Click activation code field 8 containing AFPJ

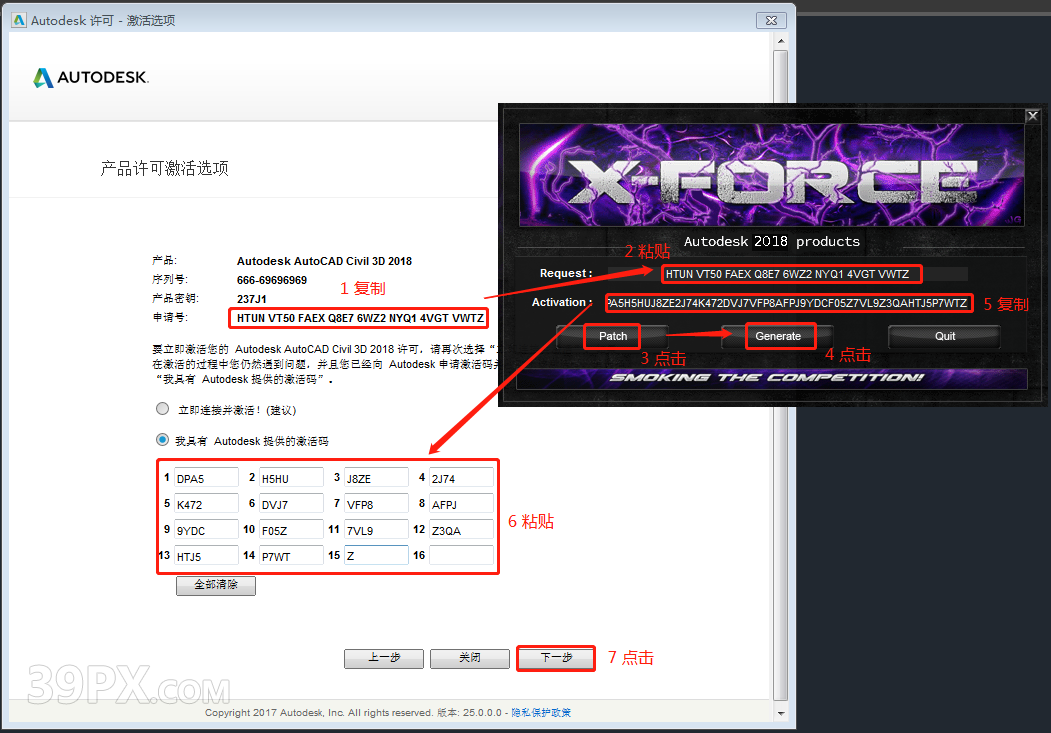point(461,504)
